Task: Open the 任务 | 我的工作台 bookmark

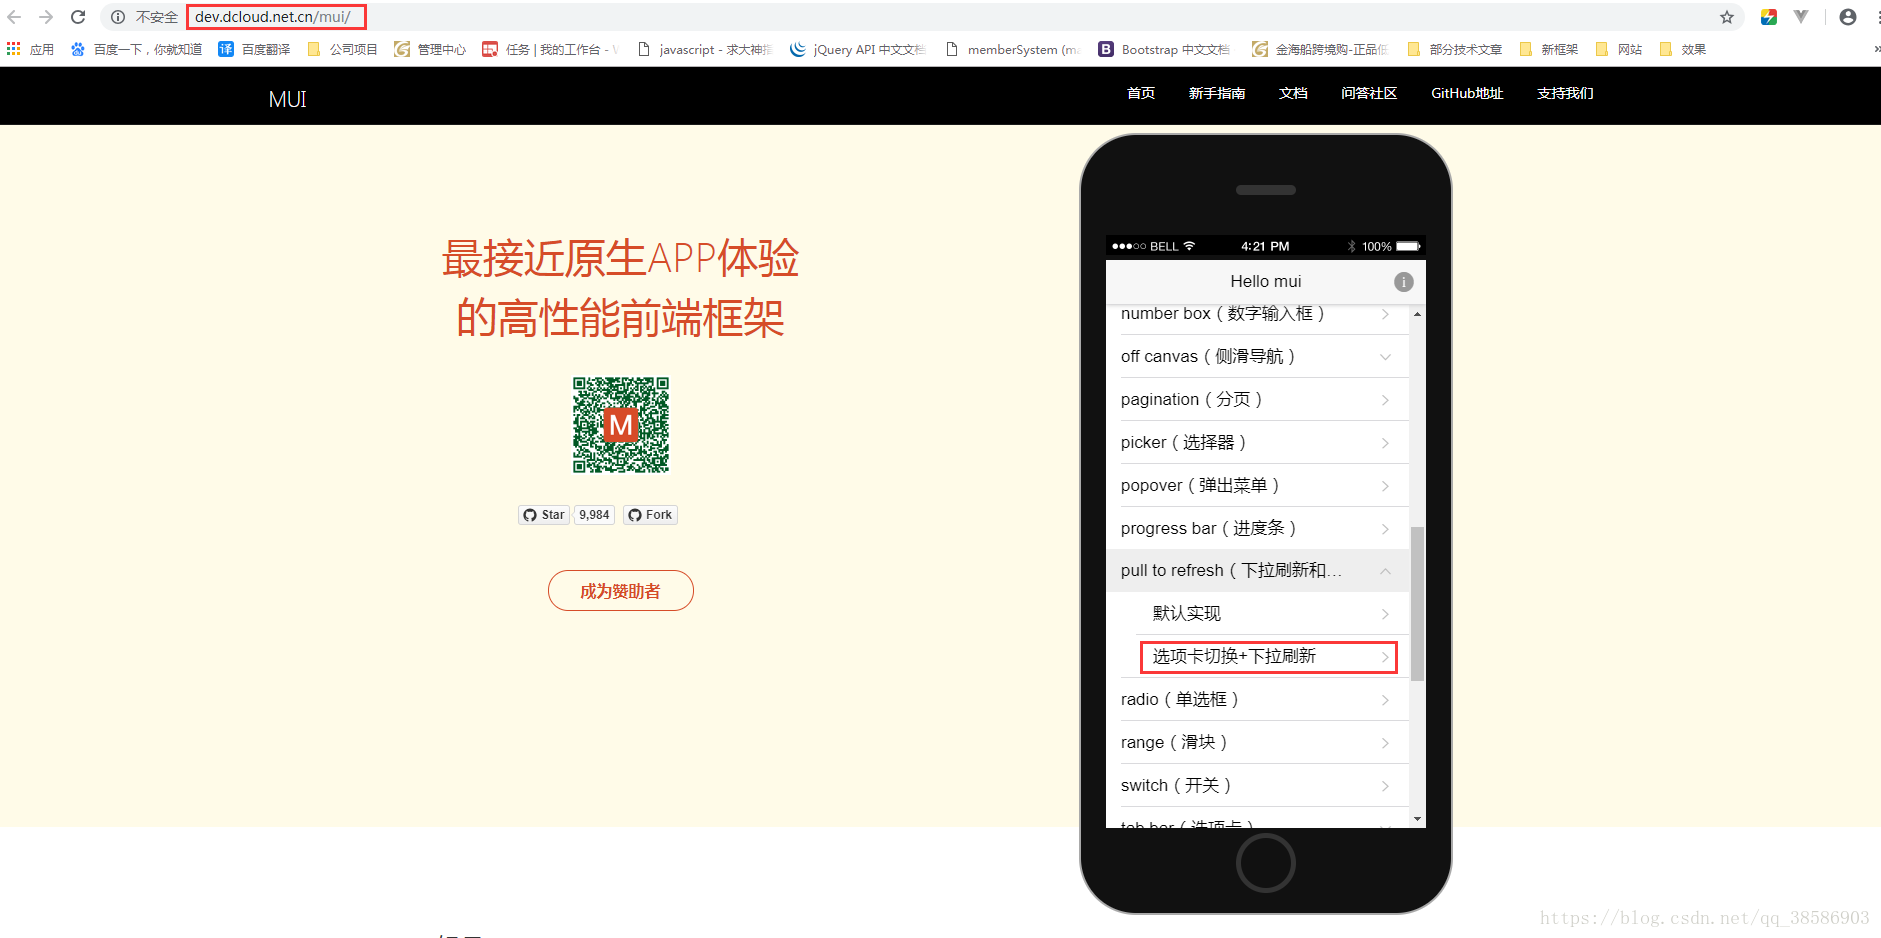Action: click(x=550, y=49)
